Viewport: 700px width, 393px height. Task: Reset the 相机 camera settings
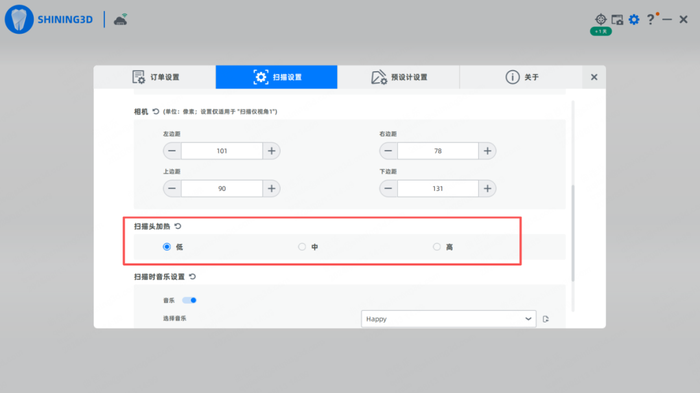(155, 111)
